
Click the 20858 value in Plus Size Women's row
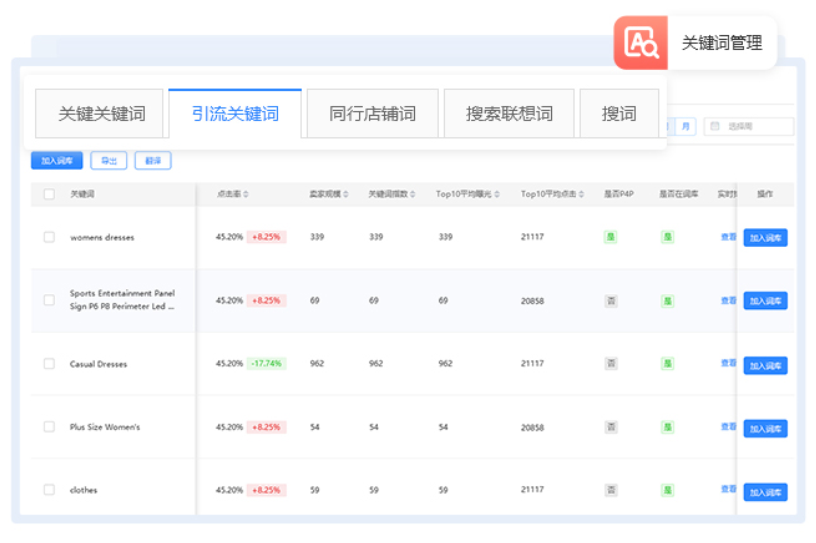(532, 427)
